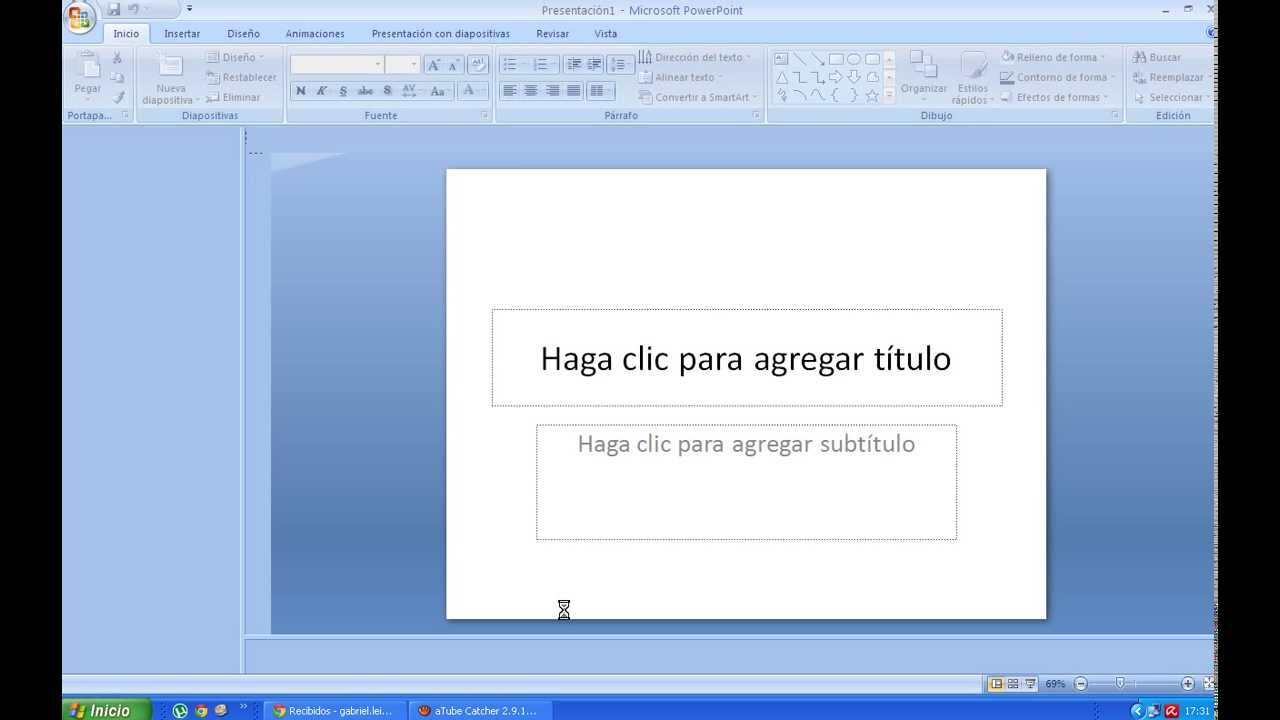This screenshot has height=720, width=1280.
Task: Clear all formatting with the eraser icon
Action: pos(478,64)
